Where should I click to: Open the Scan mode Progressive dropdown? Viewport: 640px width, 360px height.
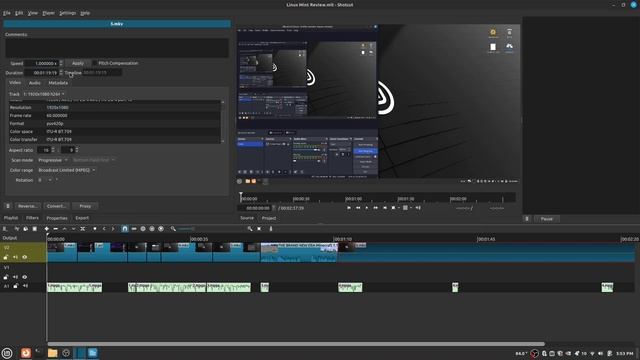coord(53,160)
